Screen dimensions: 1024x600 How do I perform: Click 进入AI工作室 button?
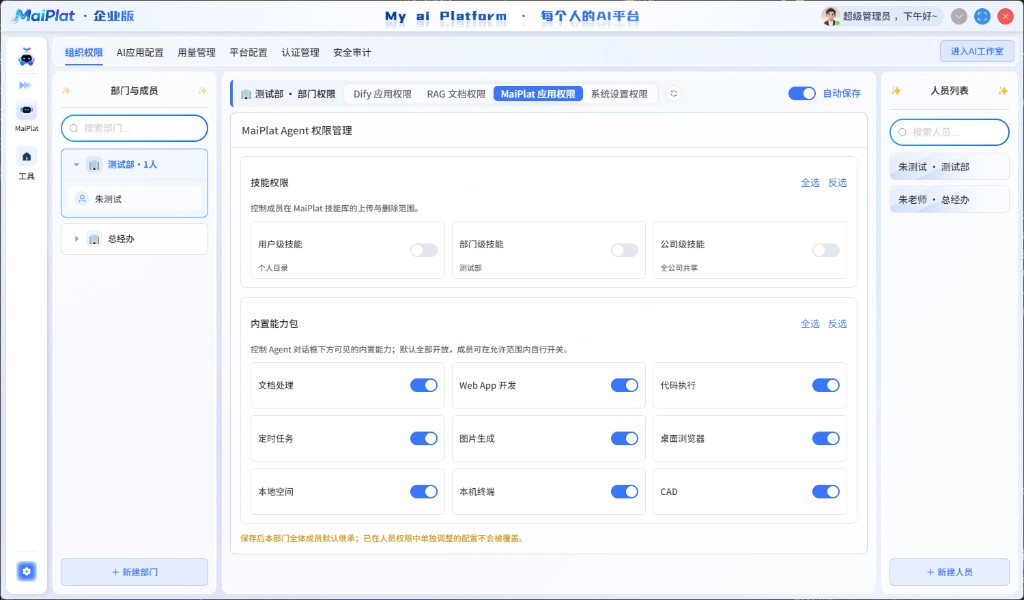[977, 51]
